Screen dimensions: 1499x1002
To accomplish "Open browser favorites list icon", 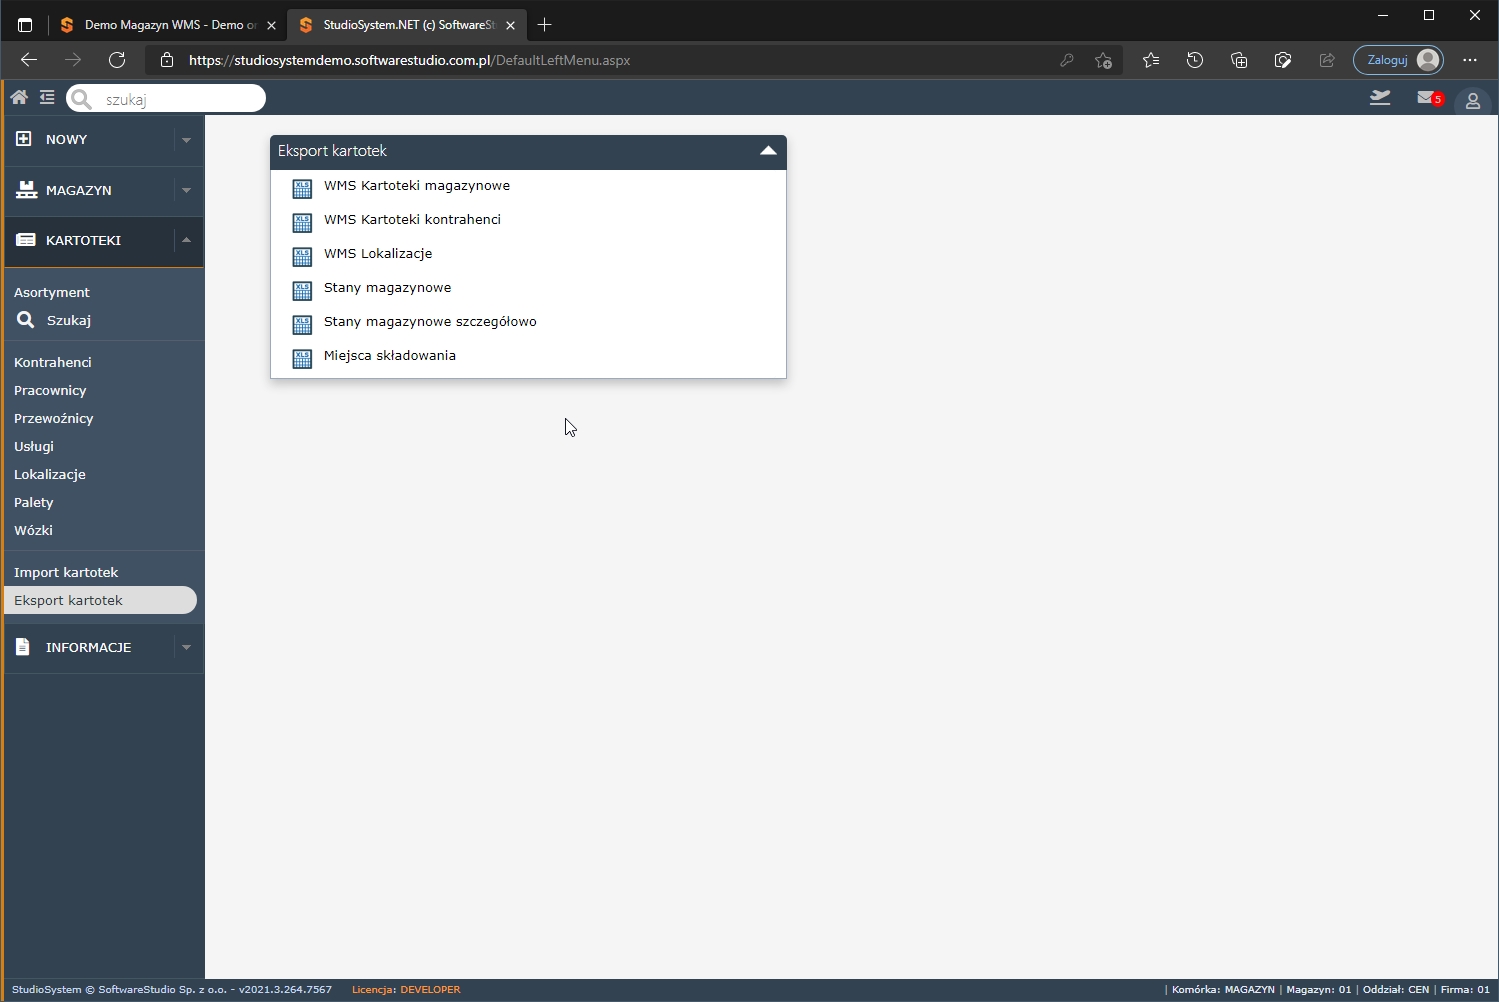I will click(x=1151, y=60).
